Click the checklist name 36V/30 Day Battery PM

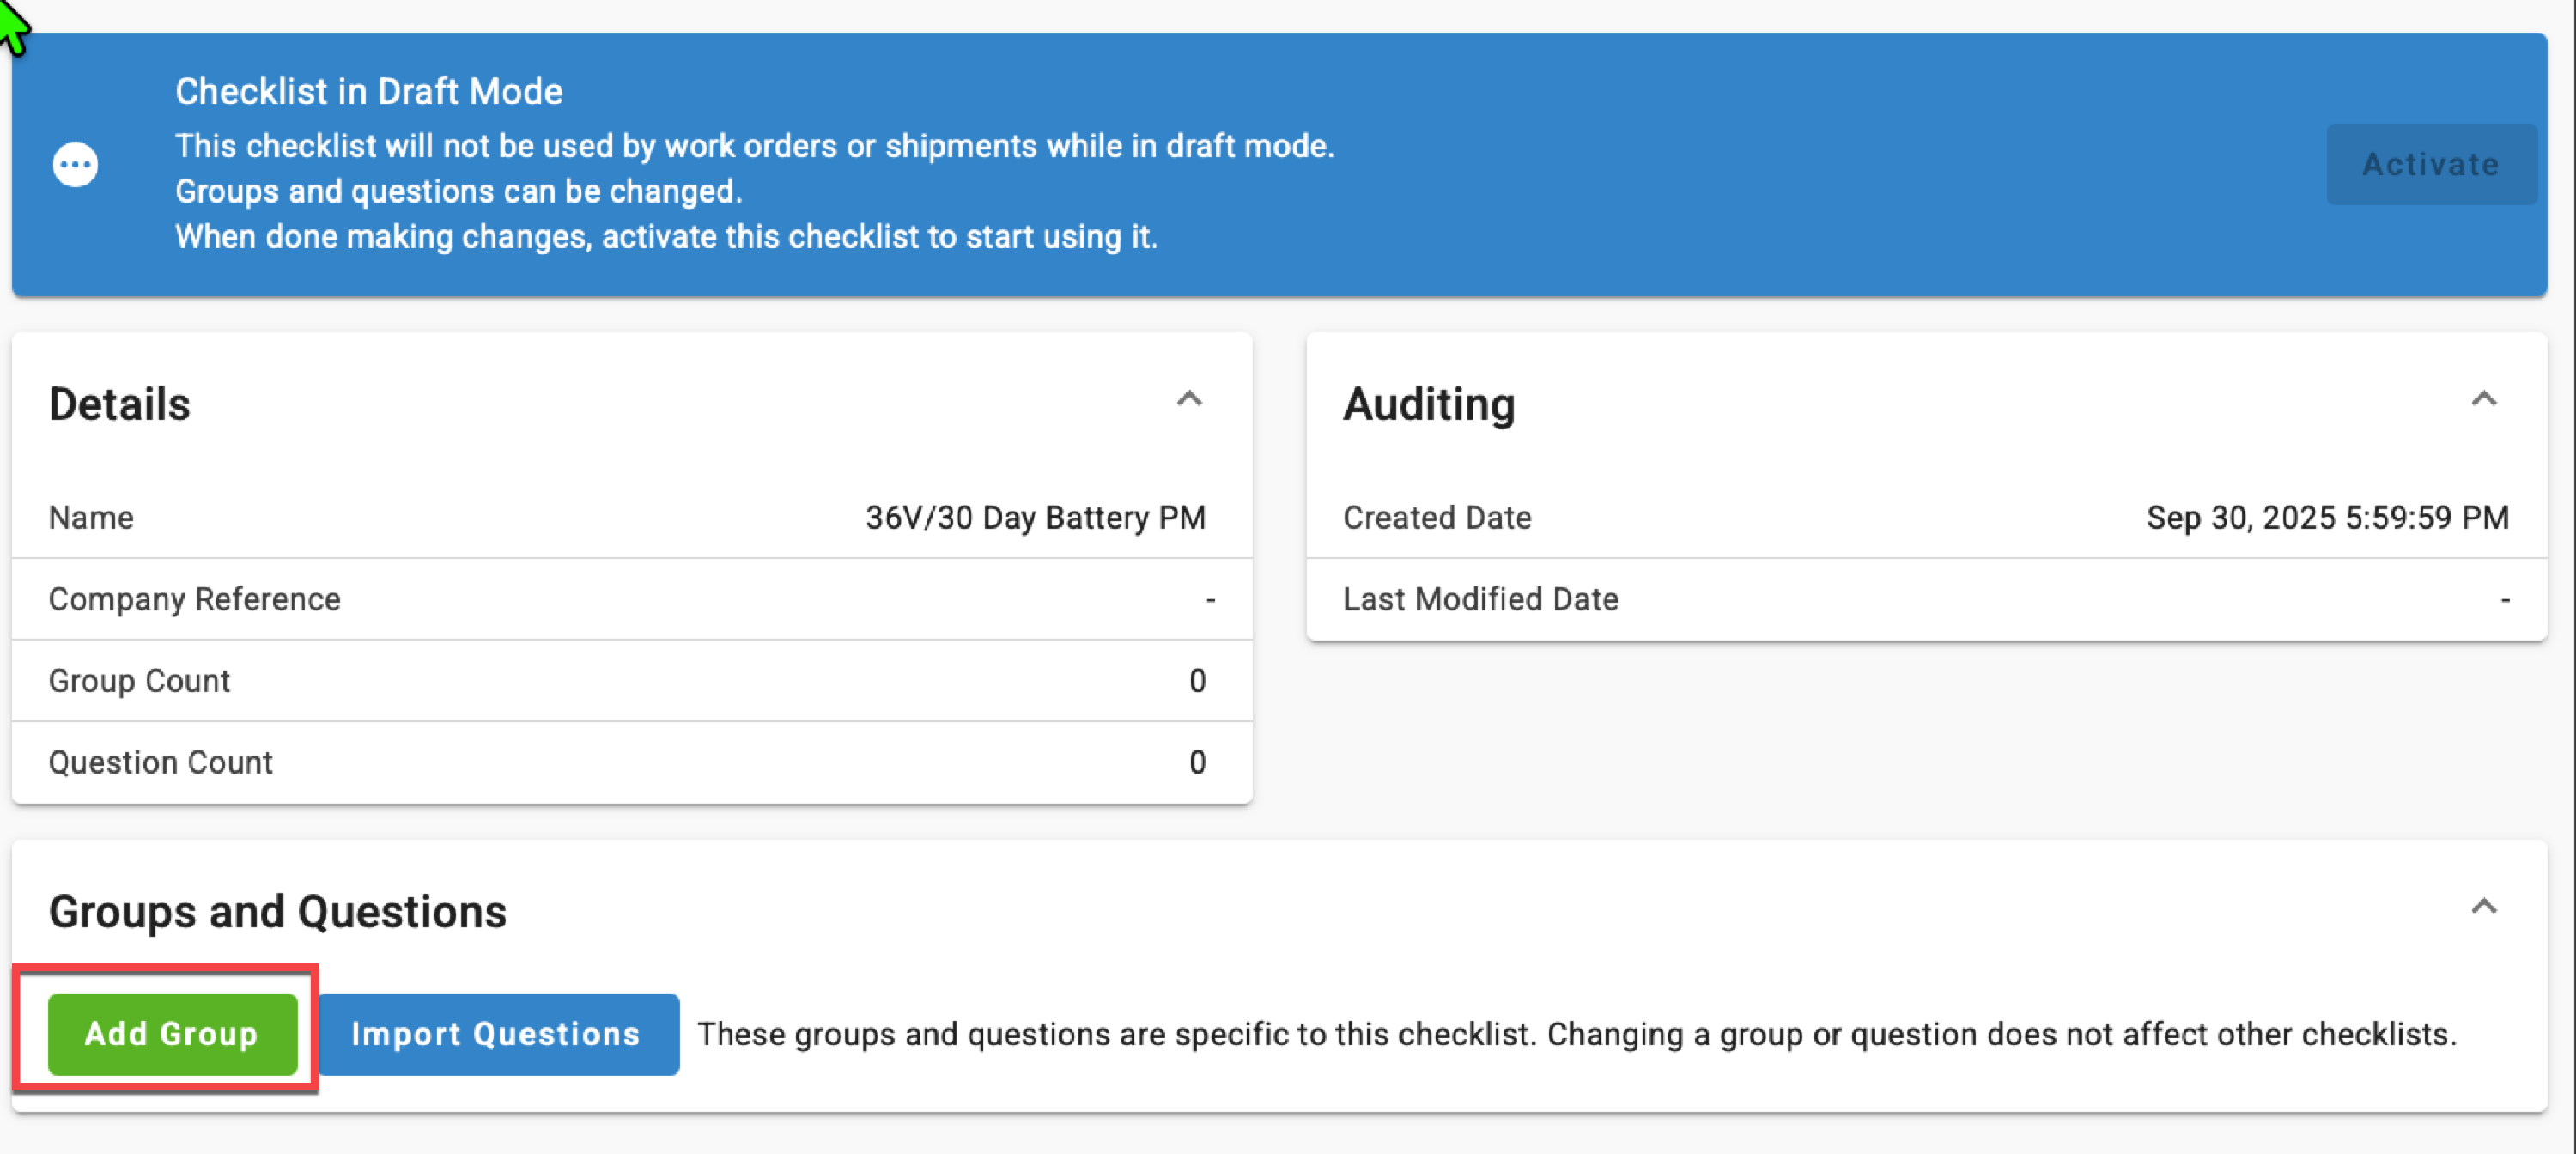[1035, 518]
